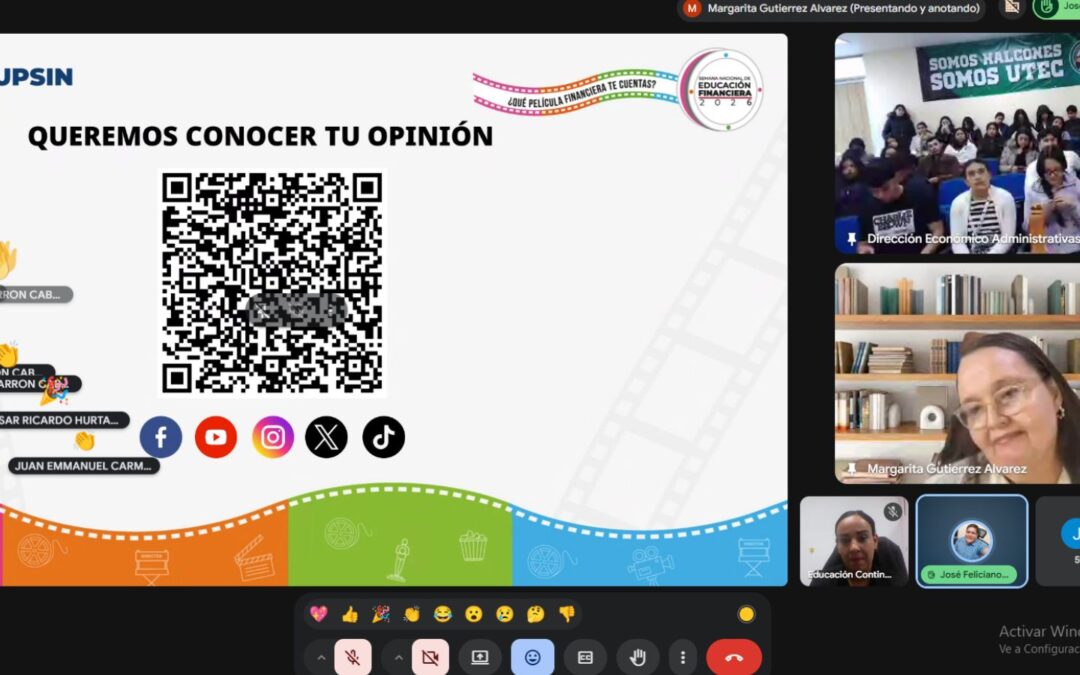Image resolution: width=1080 pixels, height=675 pixels.
Task: Select the Educación Contin... participant tile
Action: click(854, 541)
